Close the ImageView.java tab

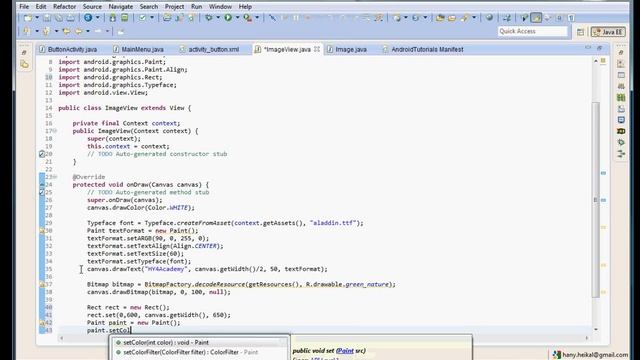(x=317, y=49)
